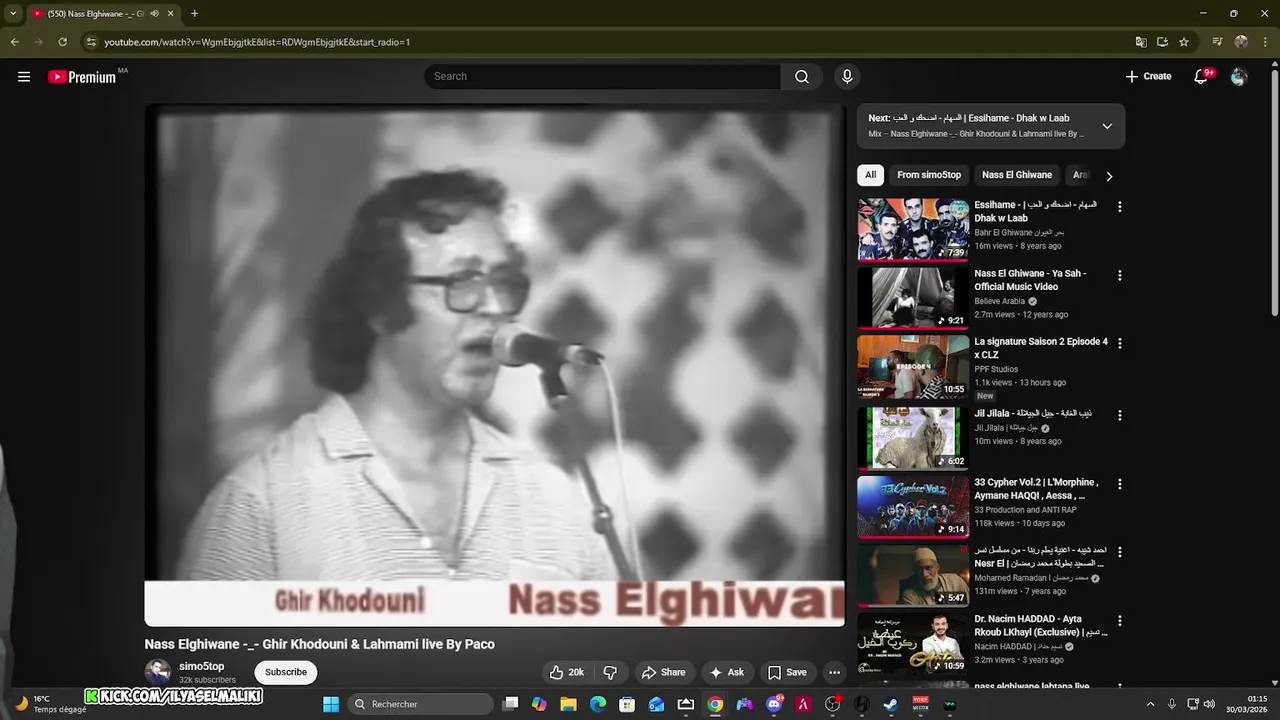The image size is (1280, 720).
Task: Click the address bar URL
Action: click(x=257, y=42)
